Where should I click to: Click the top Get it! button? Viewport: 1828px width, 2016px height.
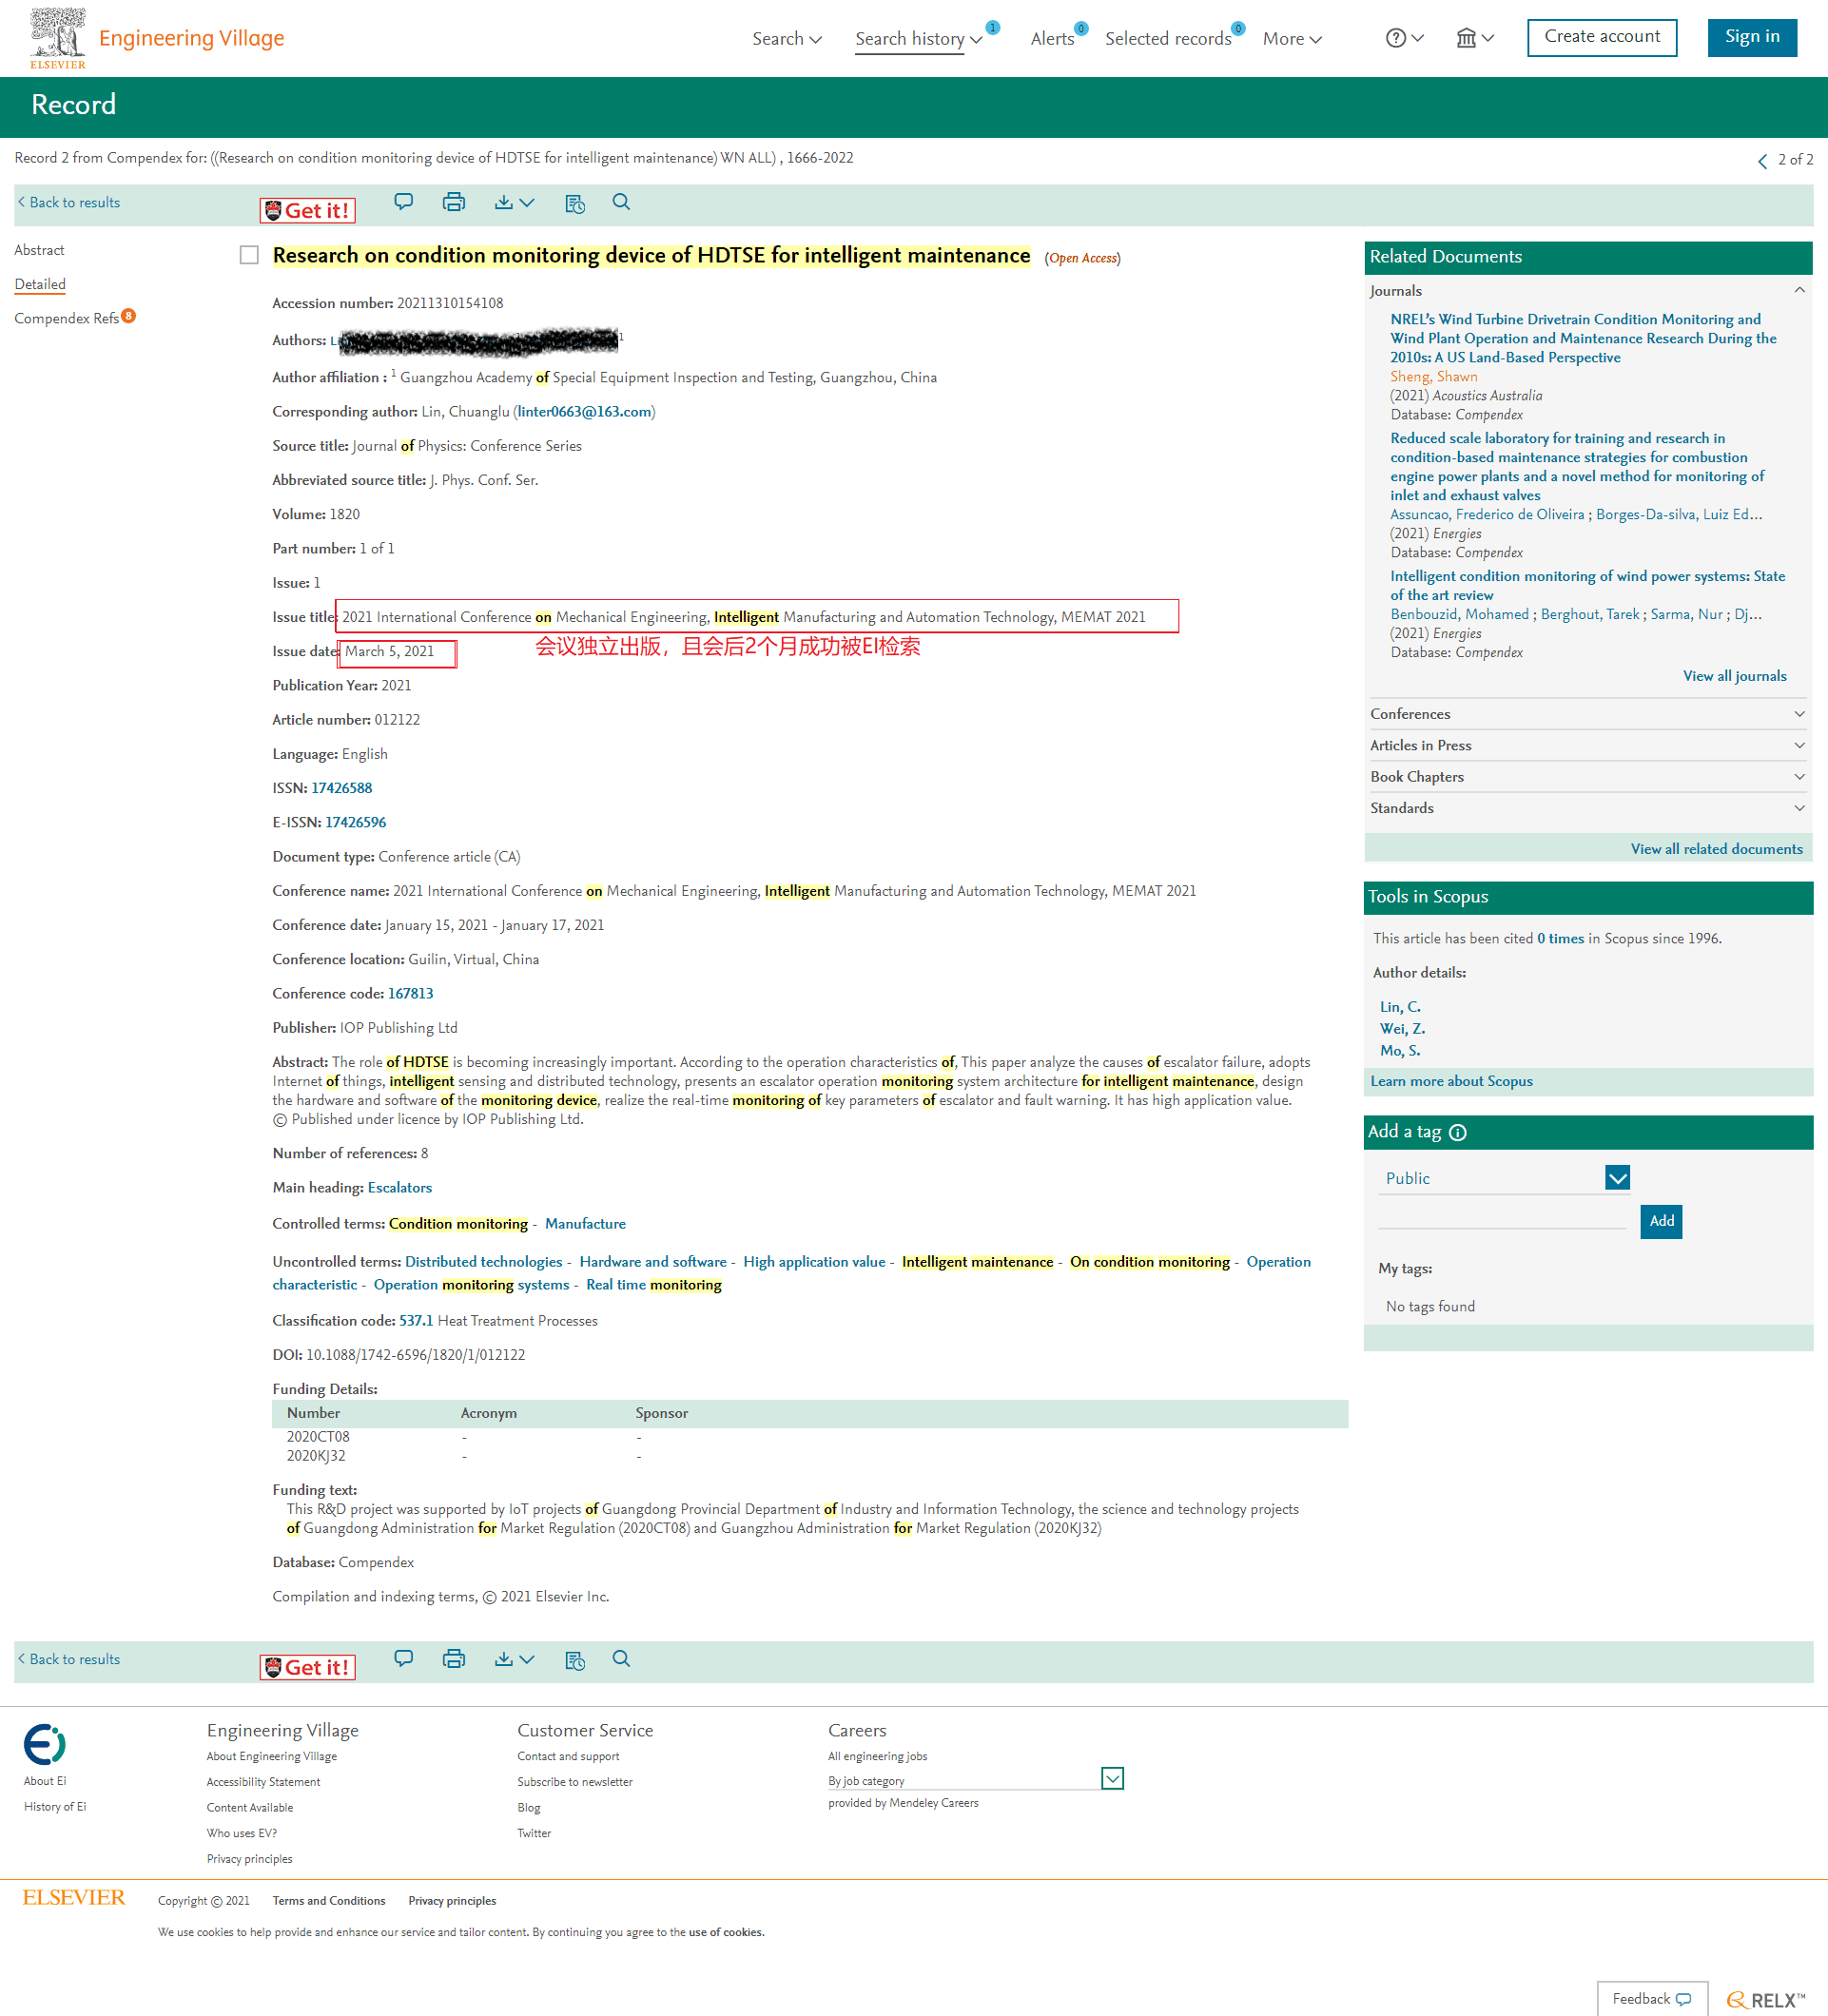[x=307, y=210]
